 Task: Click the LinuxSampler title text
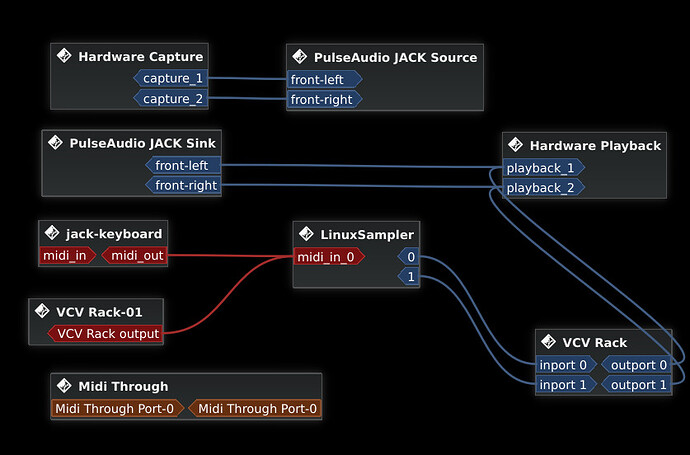pyautogui.click(x=367, y=235)
